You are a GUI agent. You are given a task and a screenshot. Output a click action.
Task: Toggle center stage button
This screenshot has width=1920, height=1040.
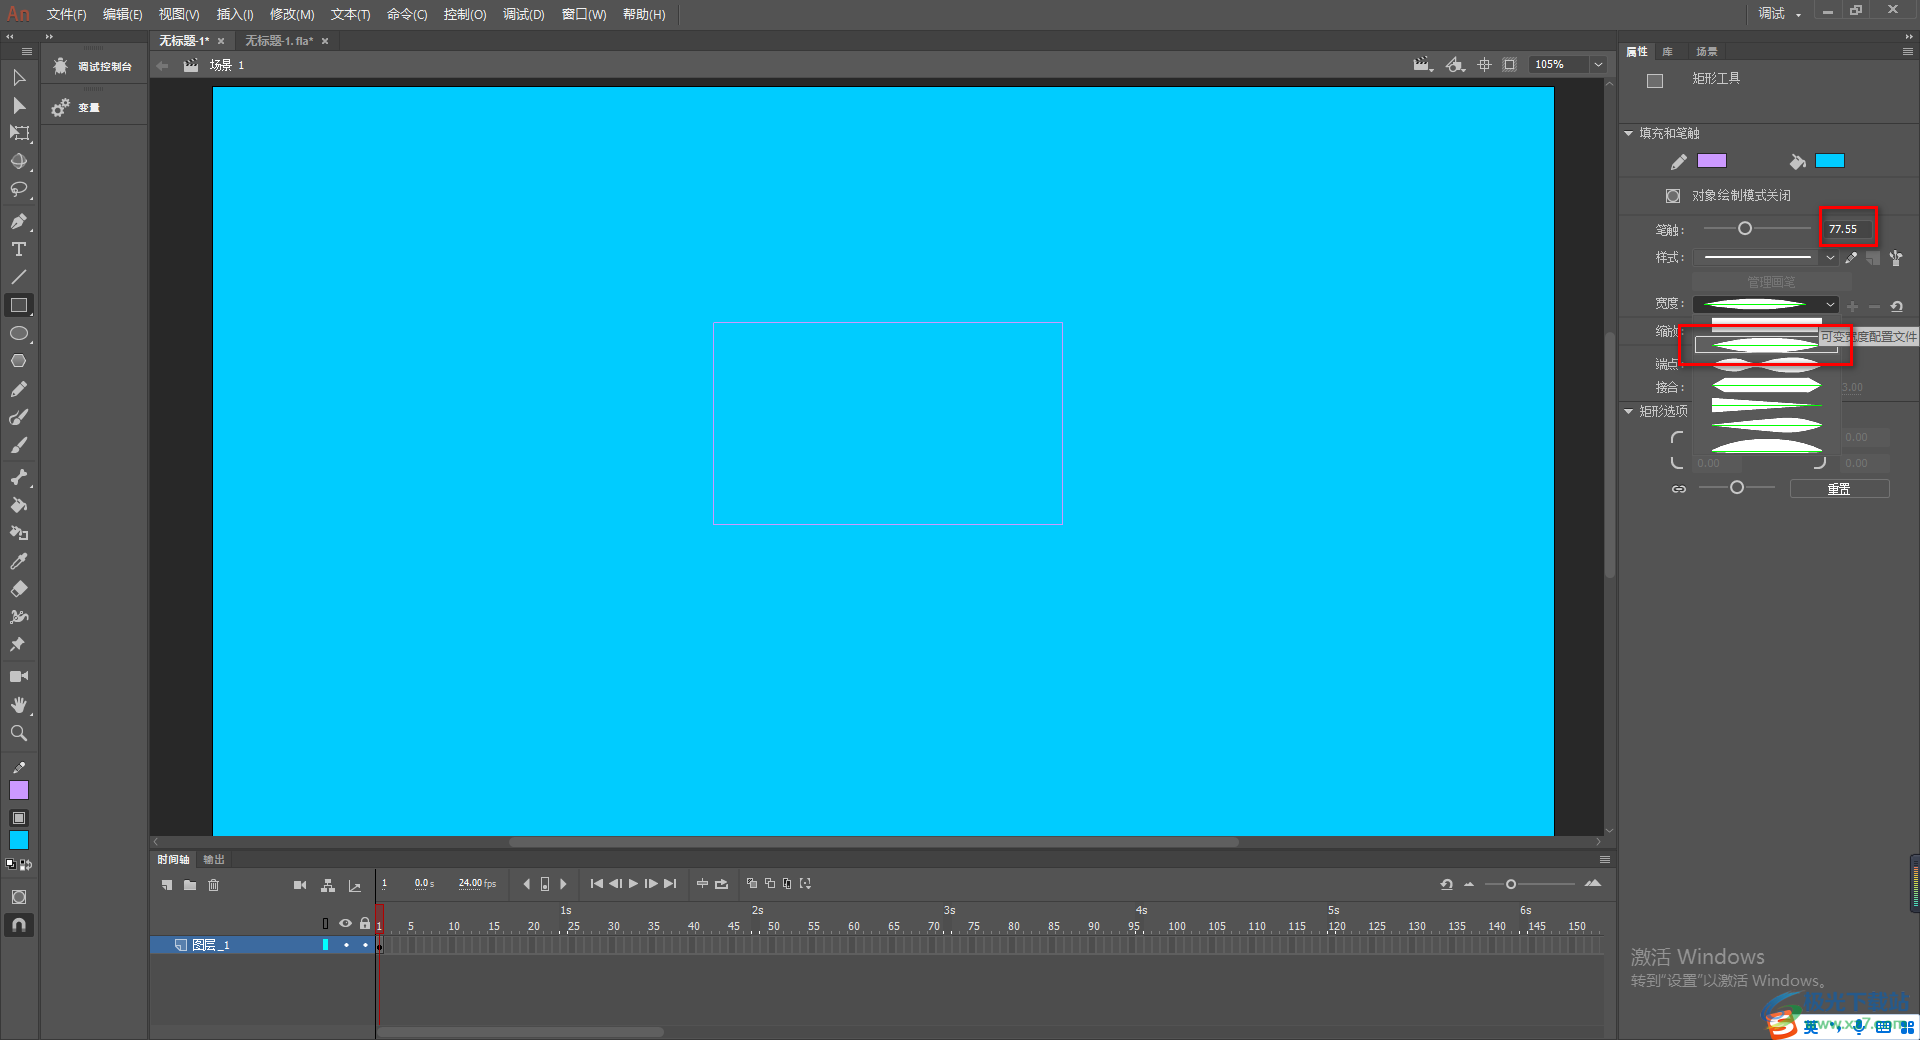click(x=1485, y=65)
